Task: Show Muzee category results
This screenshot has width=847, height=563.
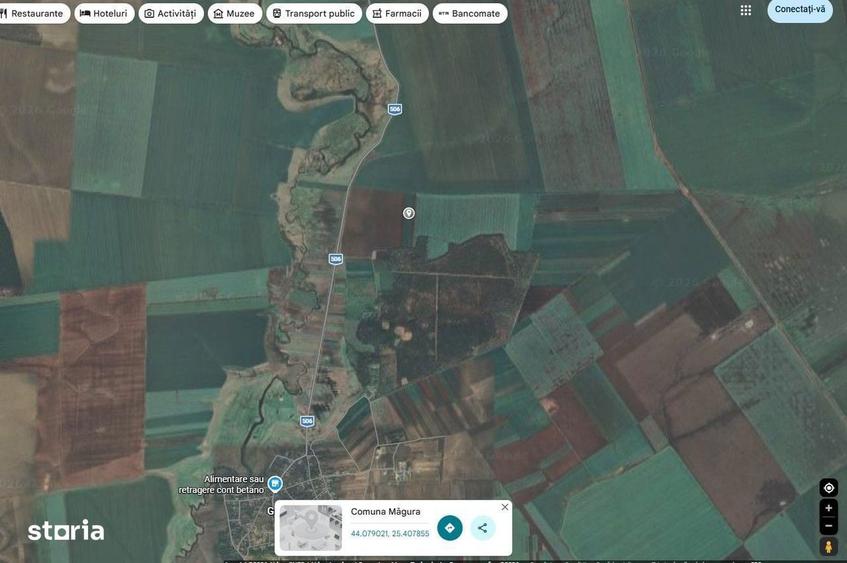Action: [235, 13]
